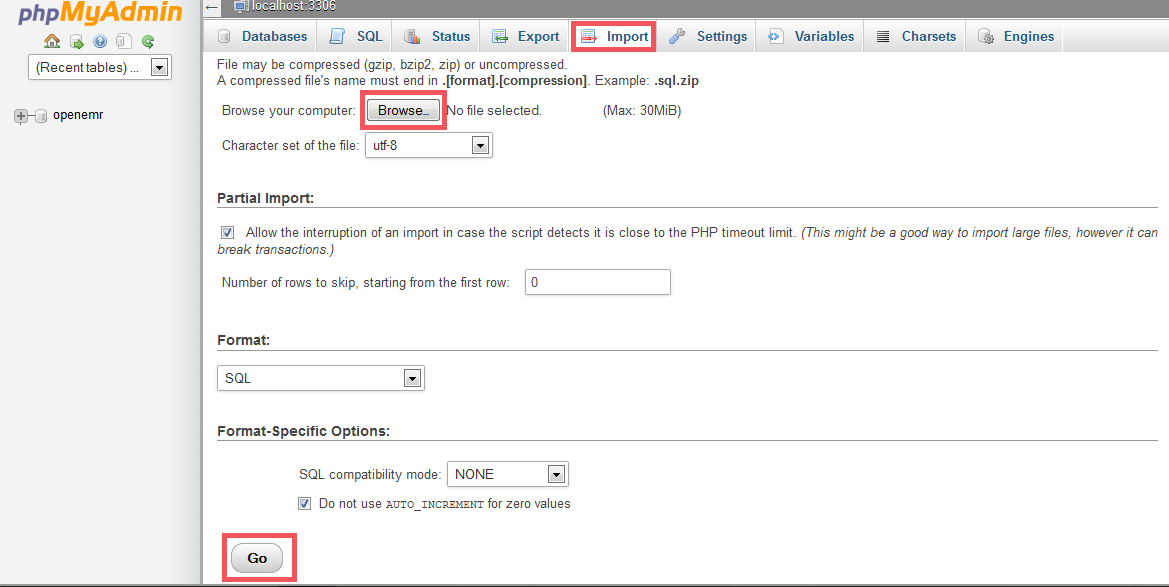
Task: Click the Browse button to choose file
Action: [x=403, y=110]
